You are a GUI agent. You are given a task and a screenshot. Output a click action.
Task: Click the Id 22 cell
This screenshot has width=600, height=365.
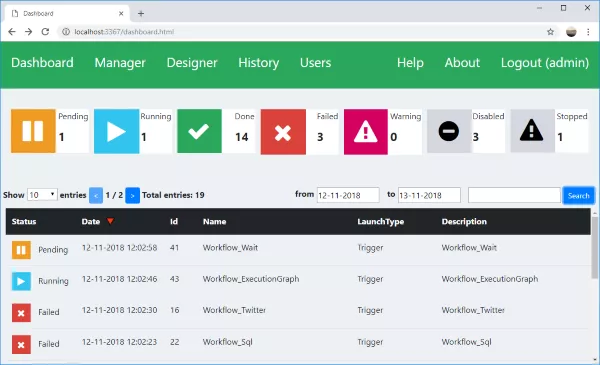tap(174, 342)
